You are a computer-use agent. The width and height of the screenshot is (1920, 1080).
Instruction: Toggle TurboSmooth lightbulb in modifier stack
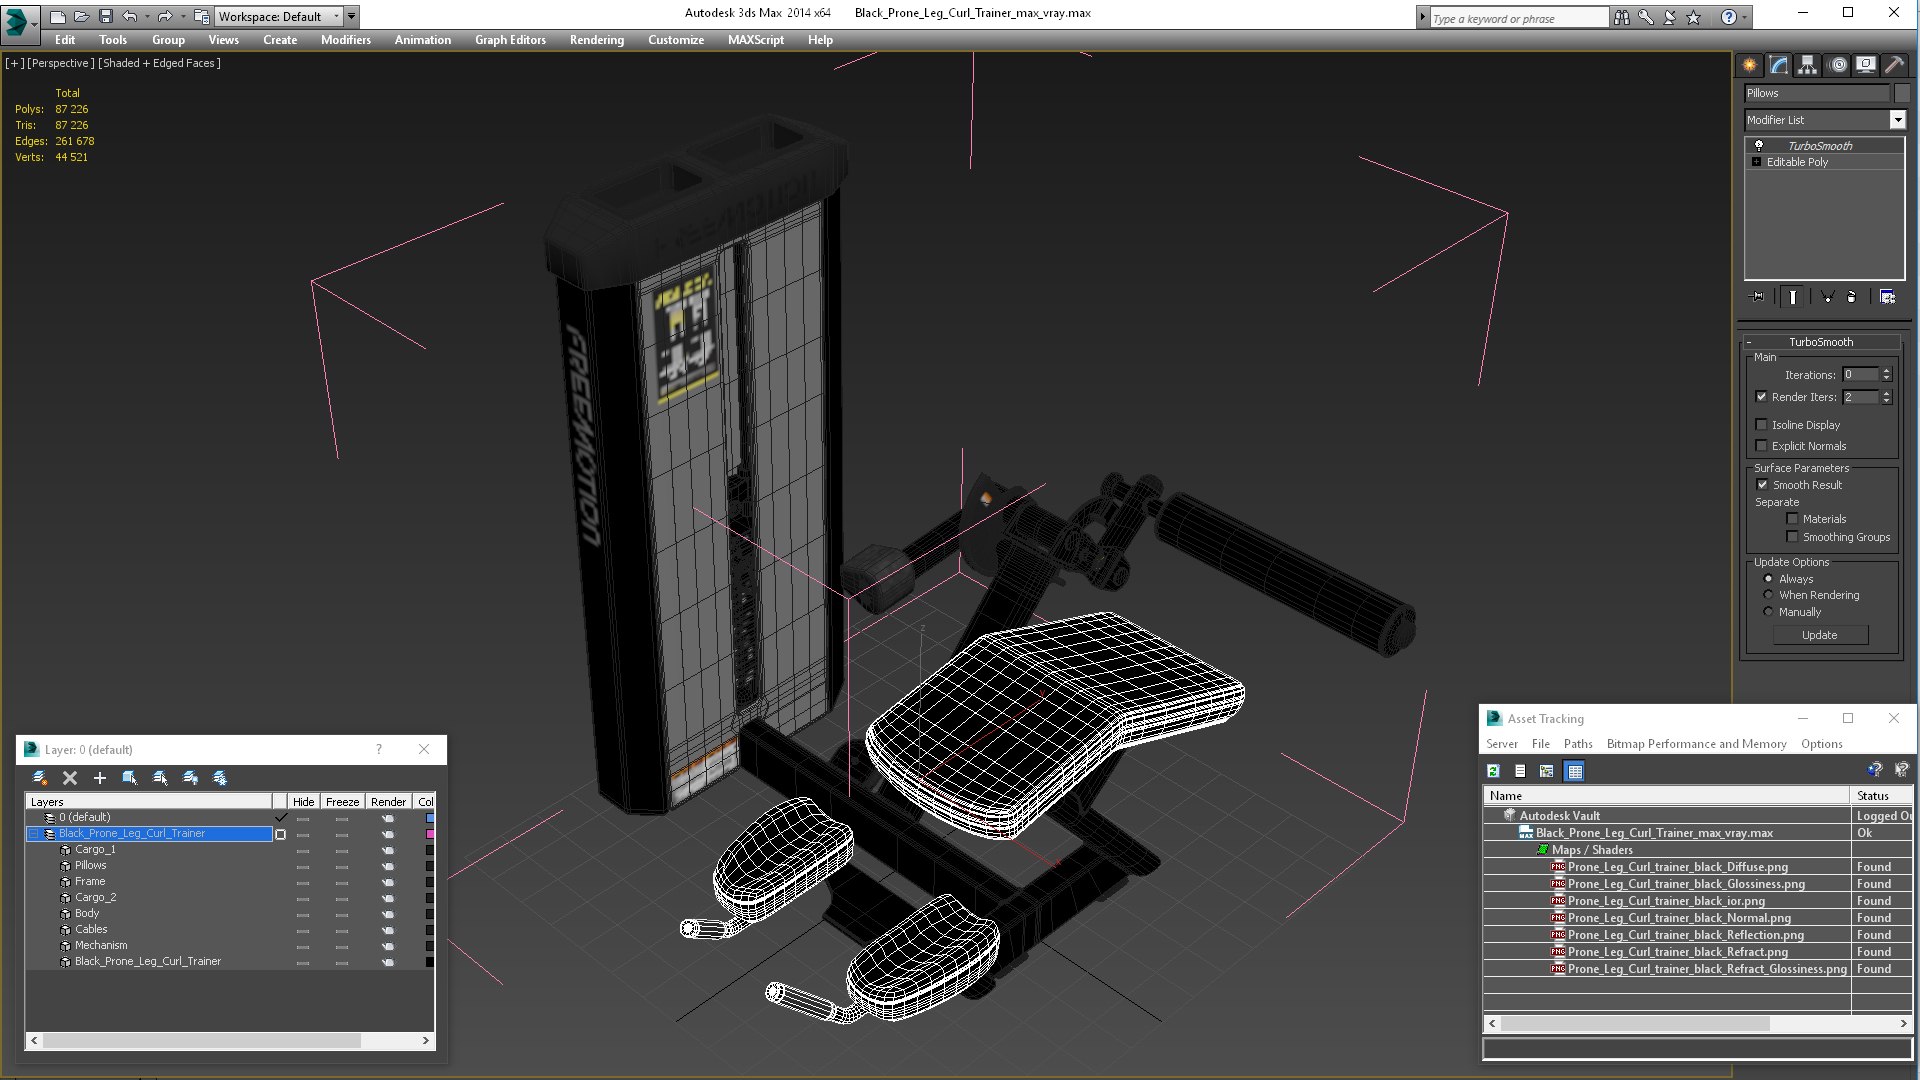click(x=1759, y=146)
